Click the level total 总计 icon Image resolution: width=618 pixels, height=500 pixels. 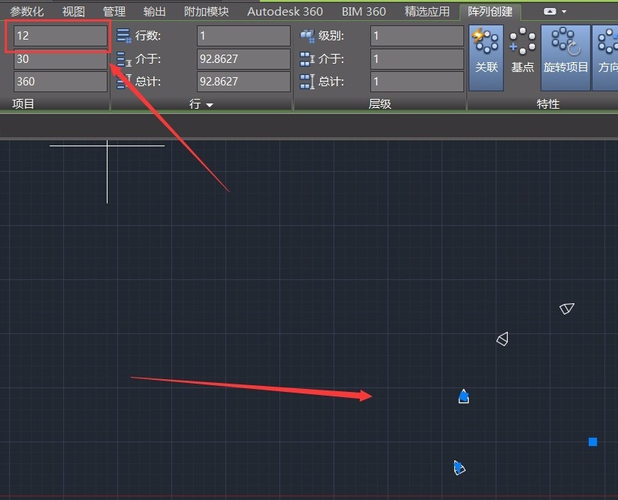307,81
